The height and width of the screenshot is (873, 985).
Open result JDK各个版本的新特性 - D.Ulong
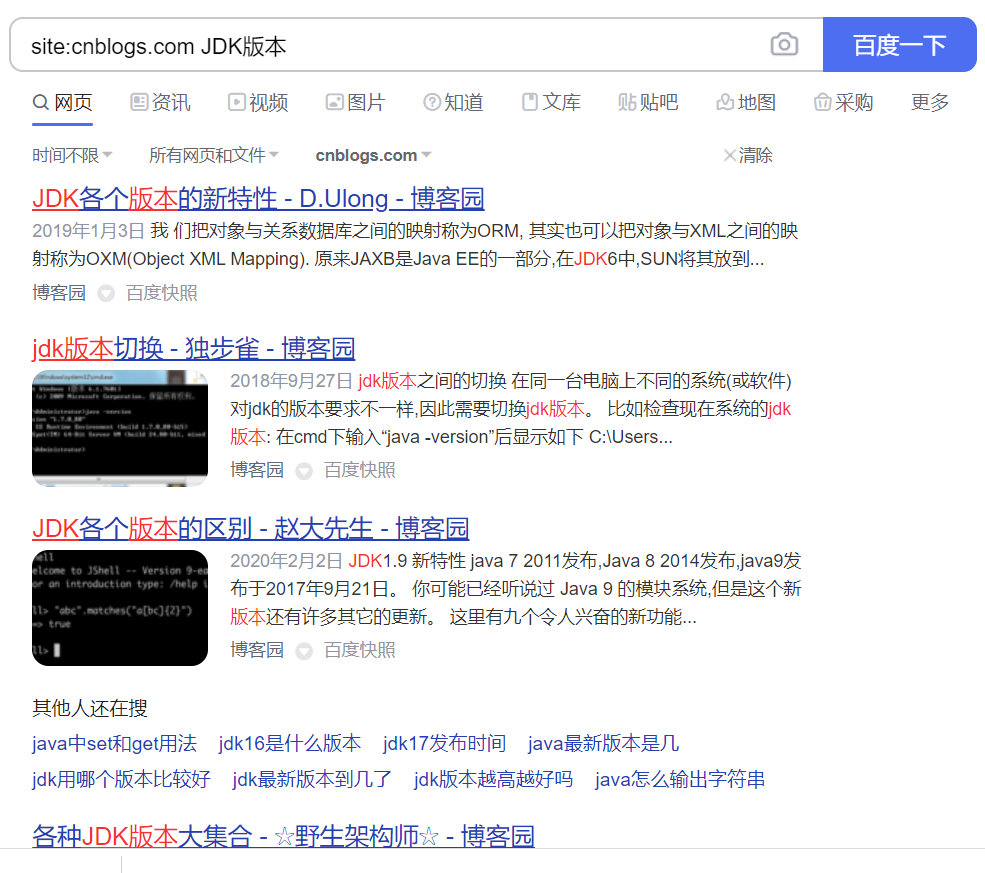click(258, 198)
